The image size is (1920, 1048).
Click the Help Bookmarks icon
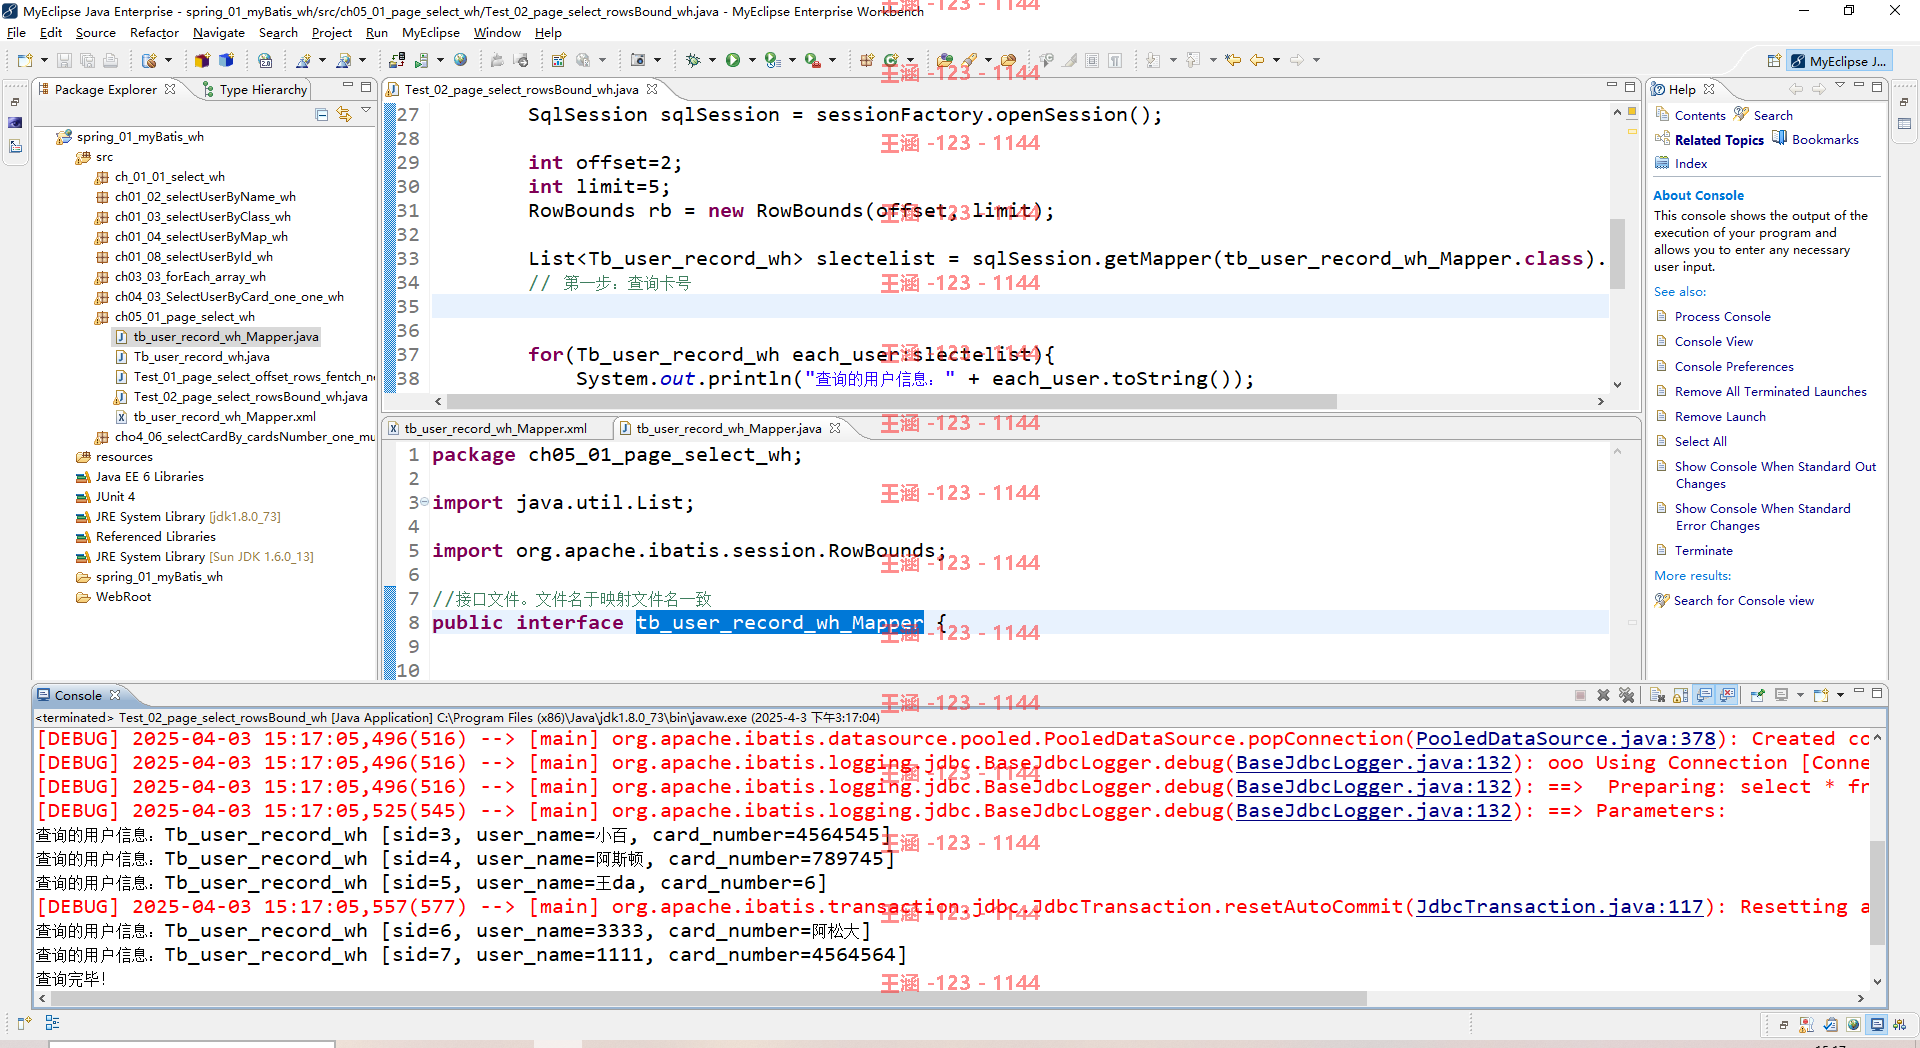(1779, 138)
